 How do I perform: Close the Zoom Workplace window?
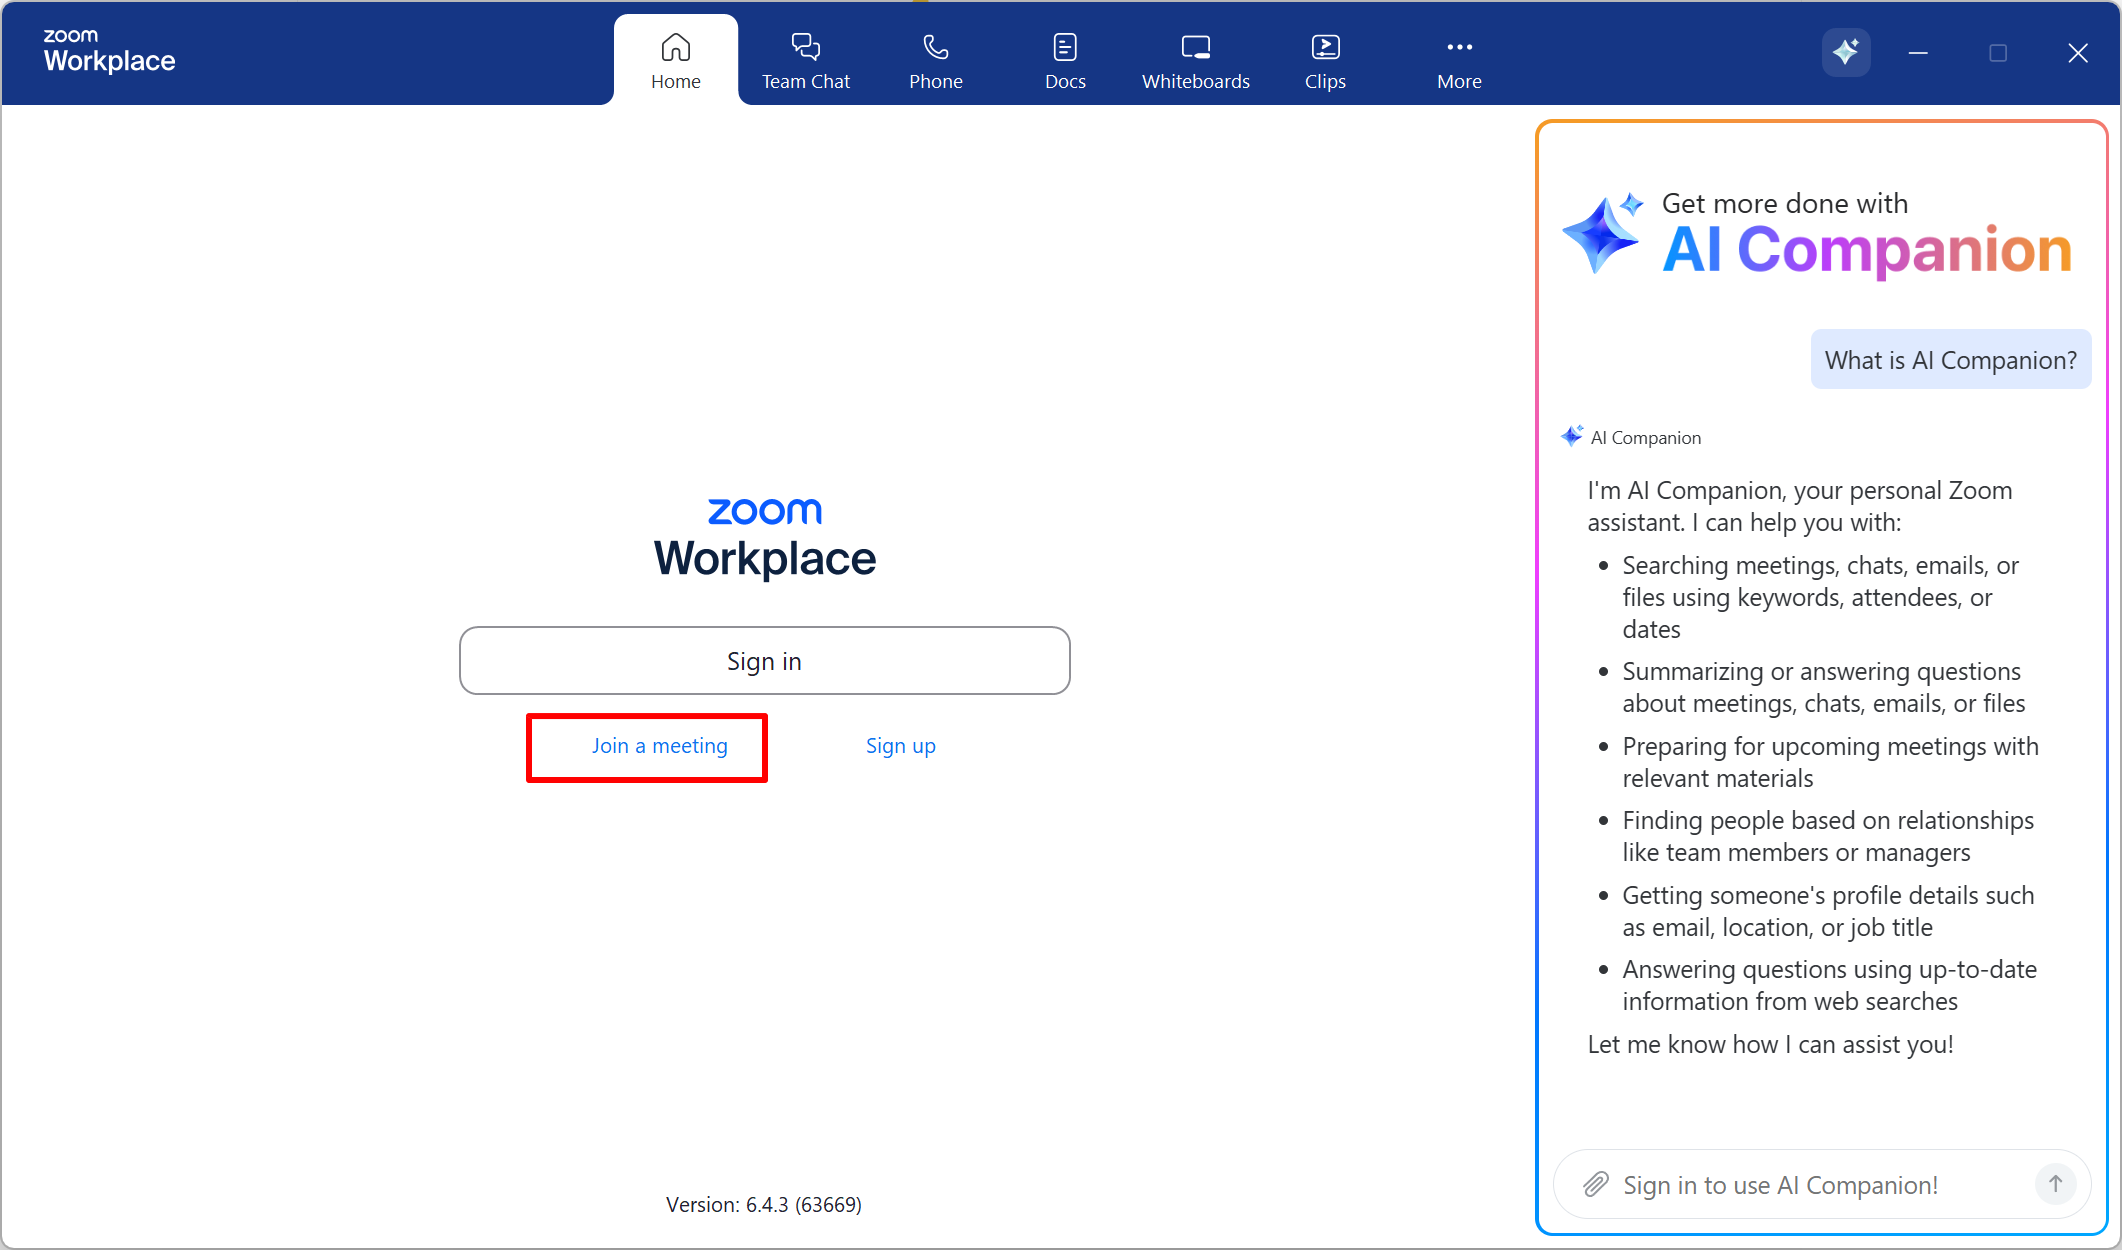[x=2077, y=53]
